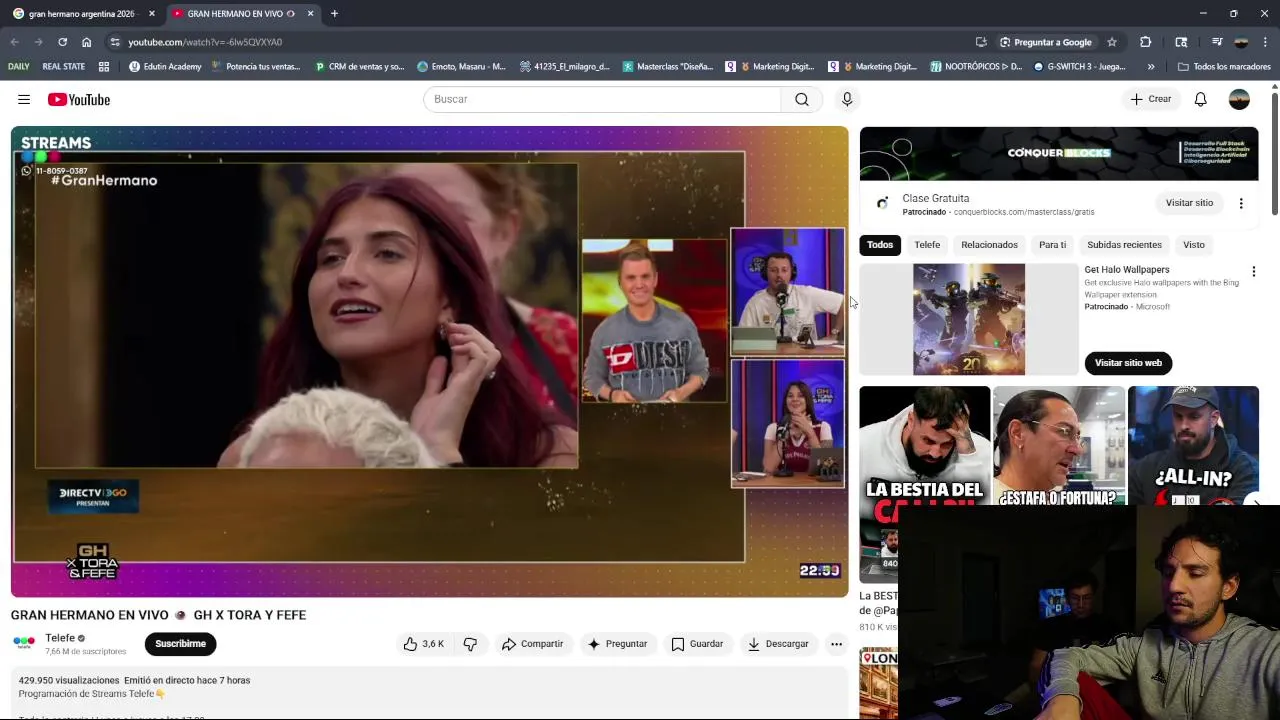Open the Telefe channel name link

tap(60, 638)
